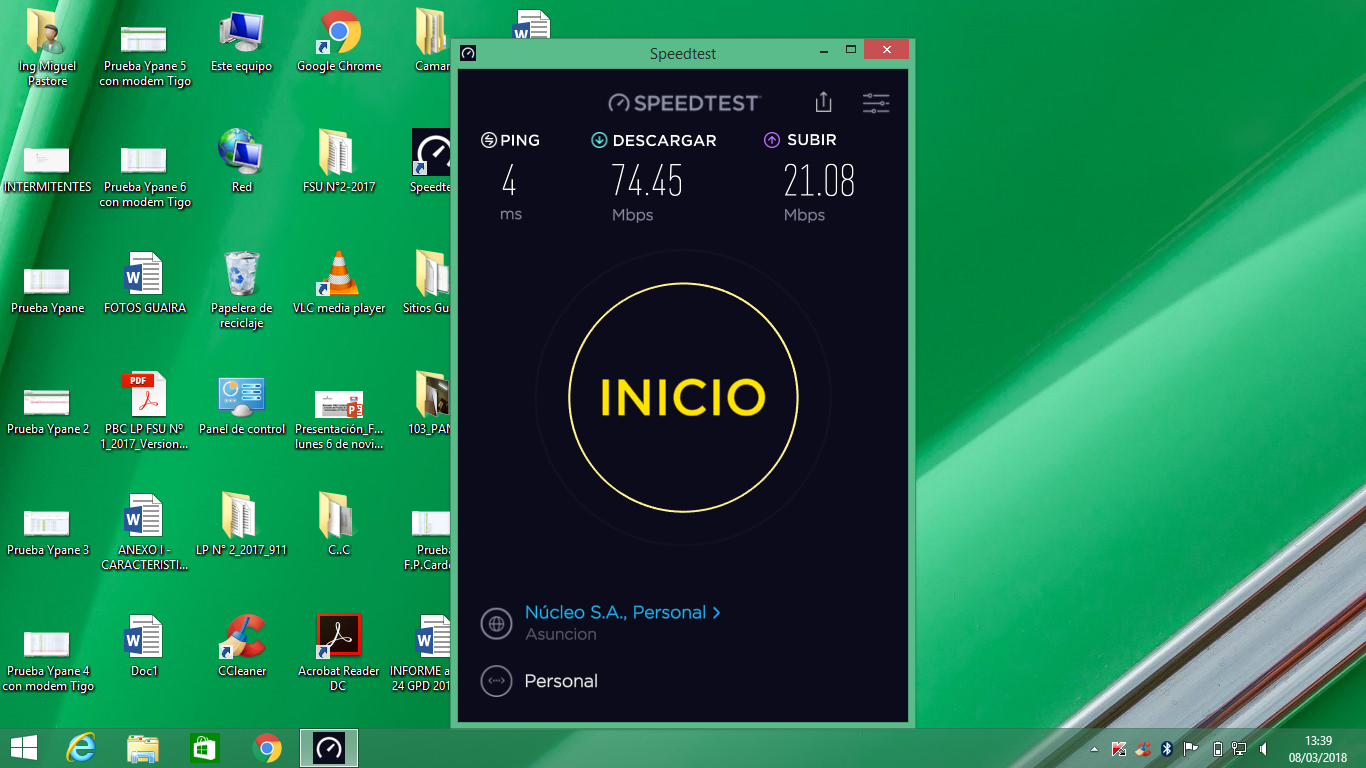
Task: Open the network tray icon
Action: pos(1239,749)
